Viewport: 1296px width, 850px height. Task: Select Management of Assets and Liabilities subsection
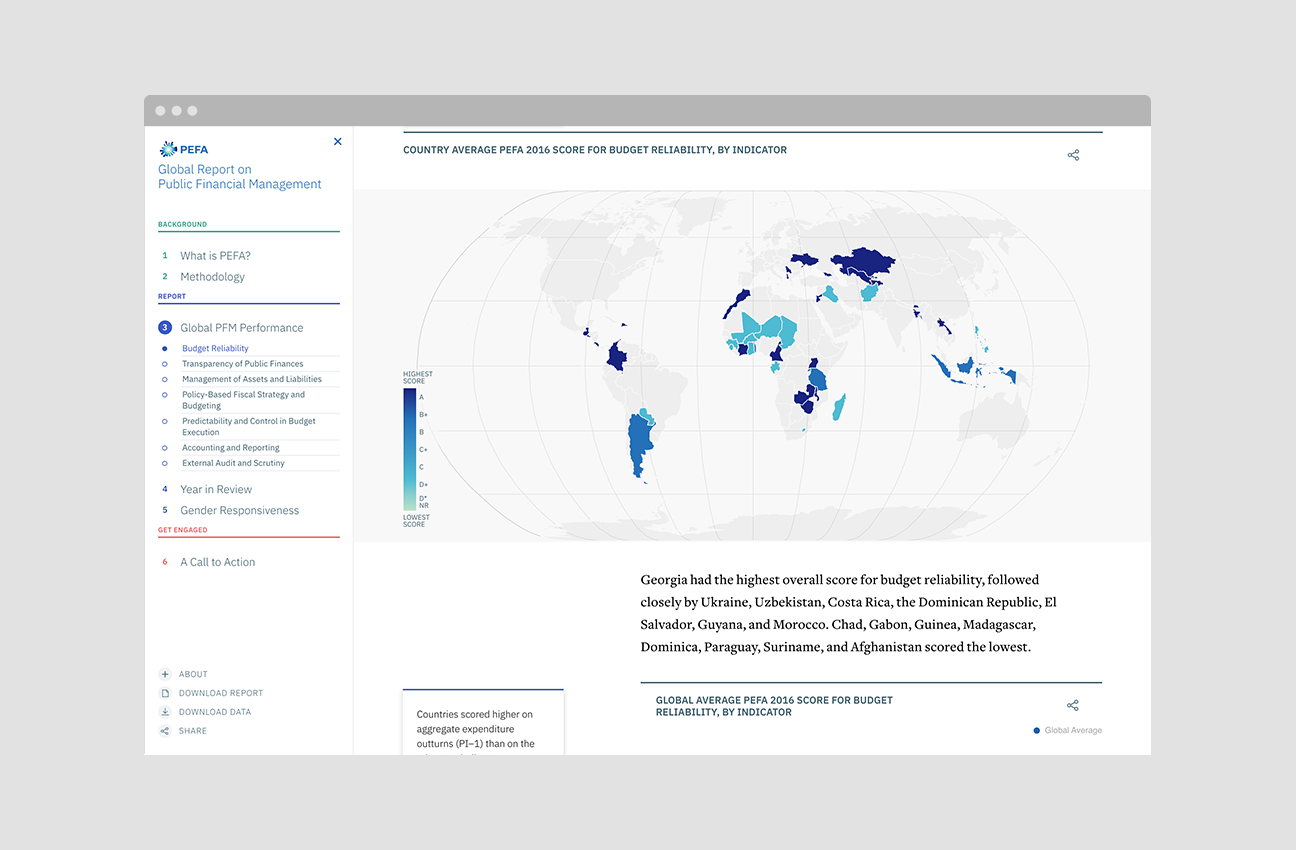(x=251, y=379)
